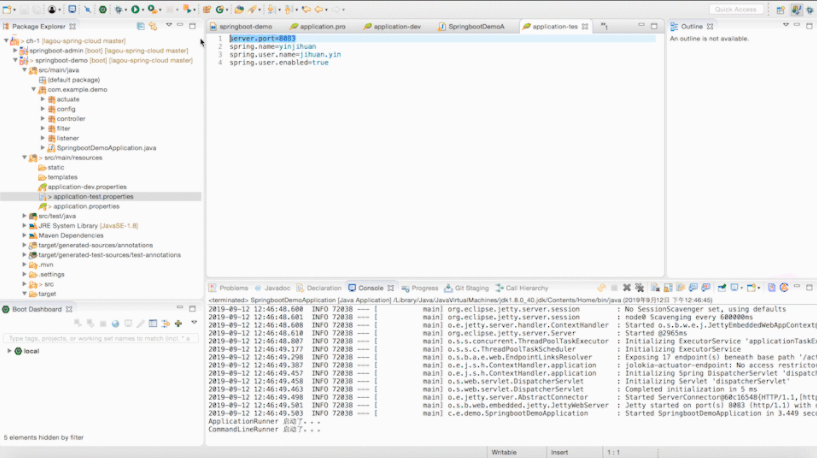The width and height of the screenshot is (817, 458).
Task: Click the Open Type toolbox icon
Action: (239, 9)
